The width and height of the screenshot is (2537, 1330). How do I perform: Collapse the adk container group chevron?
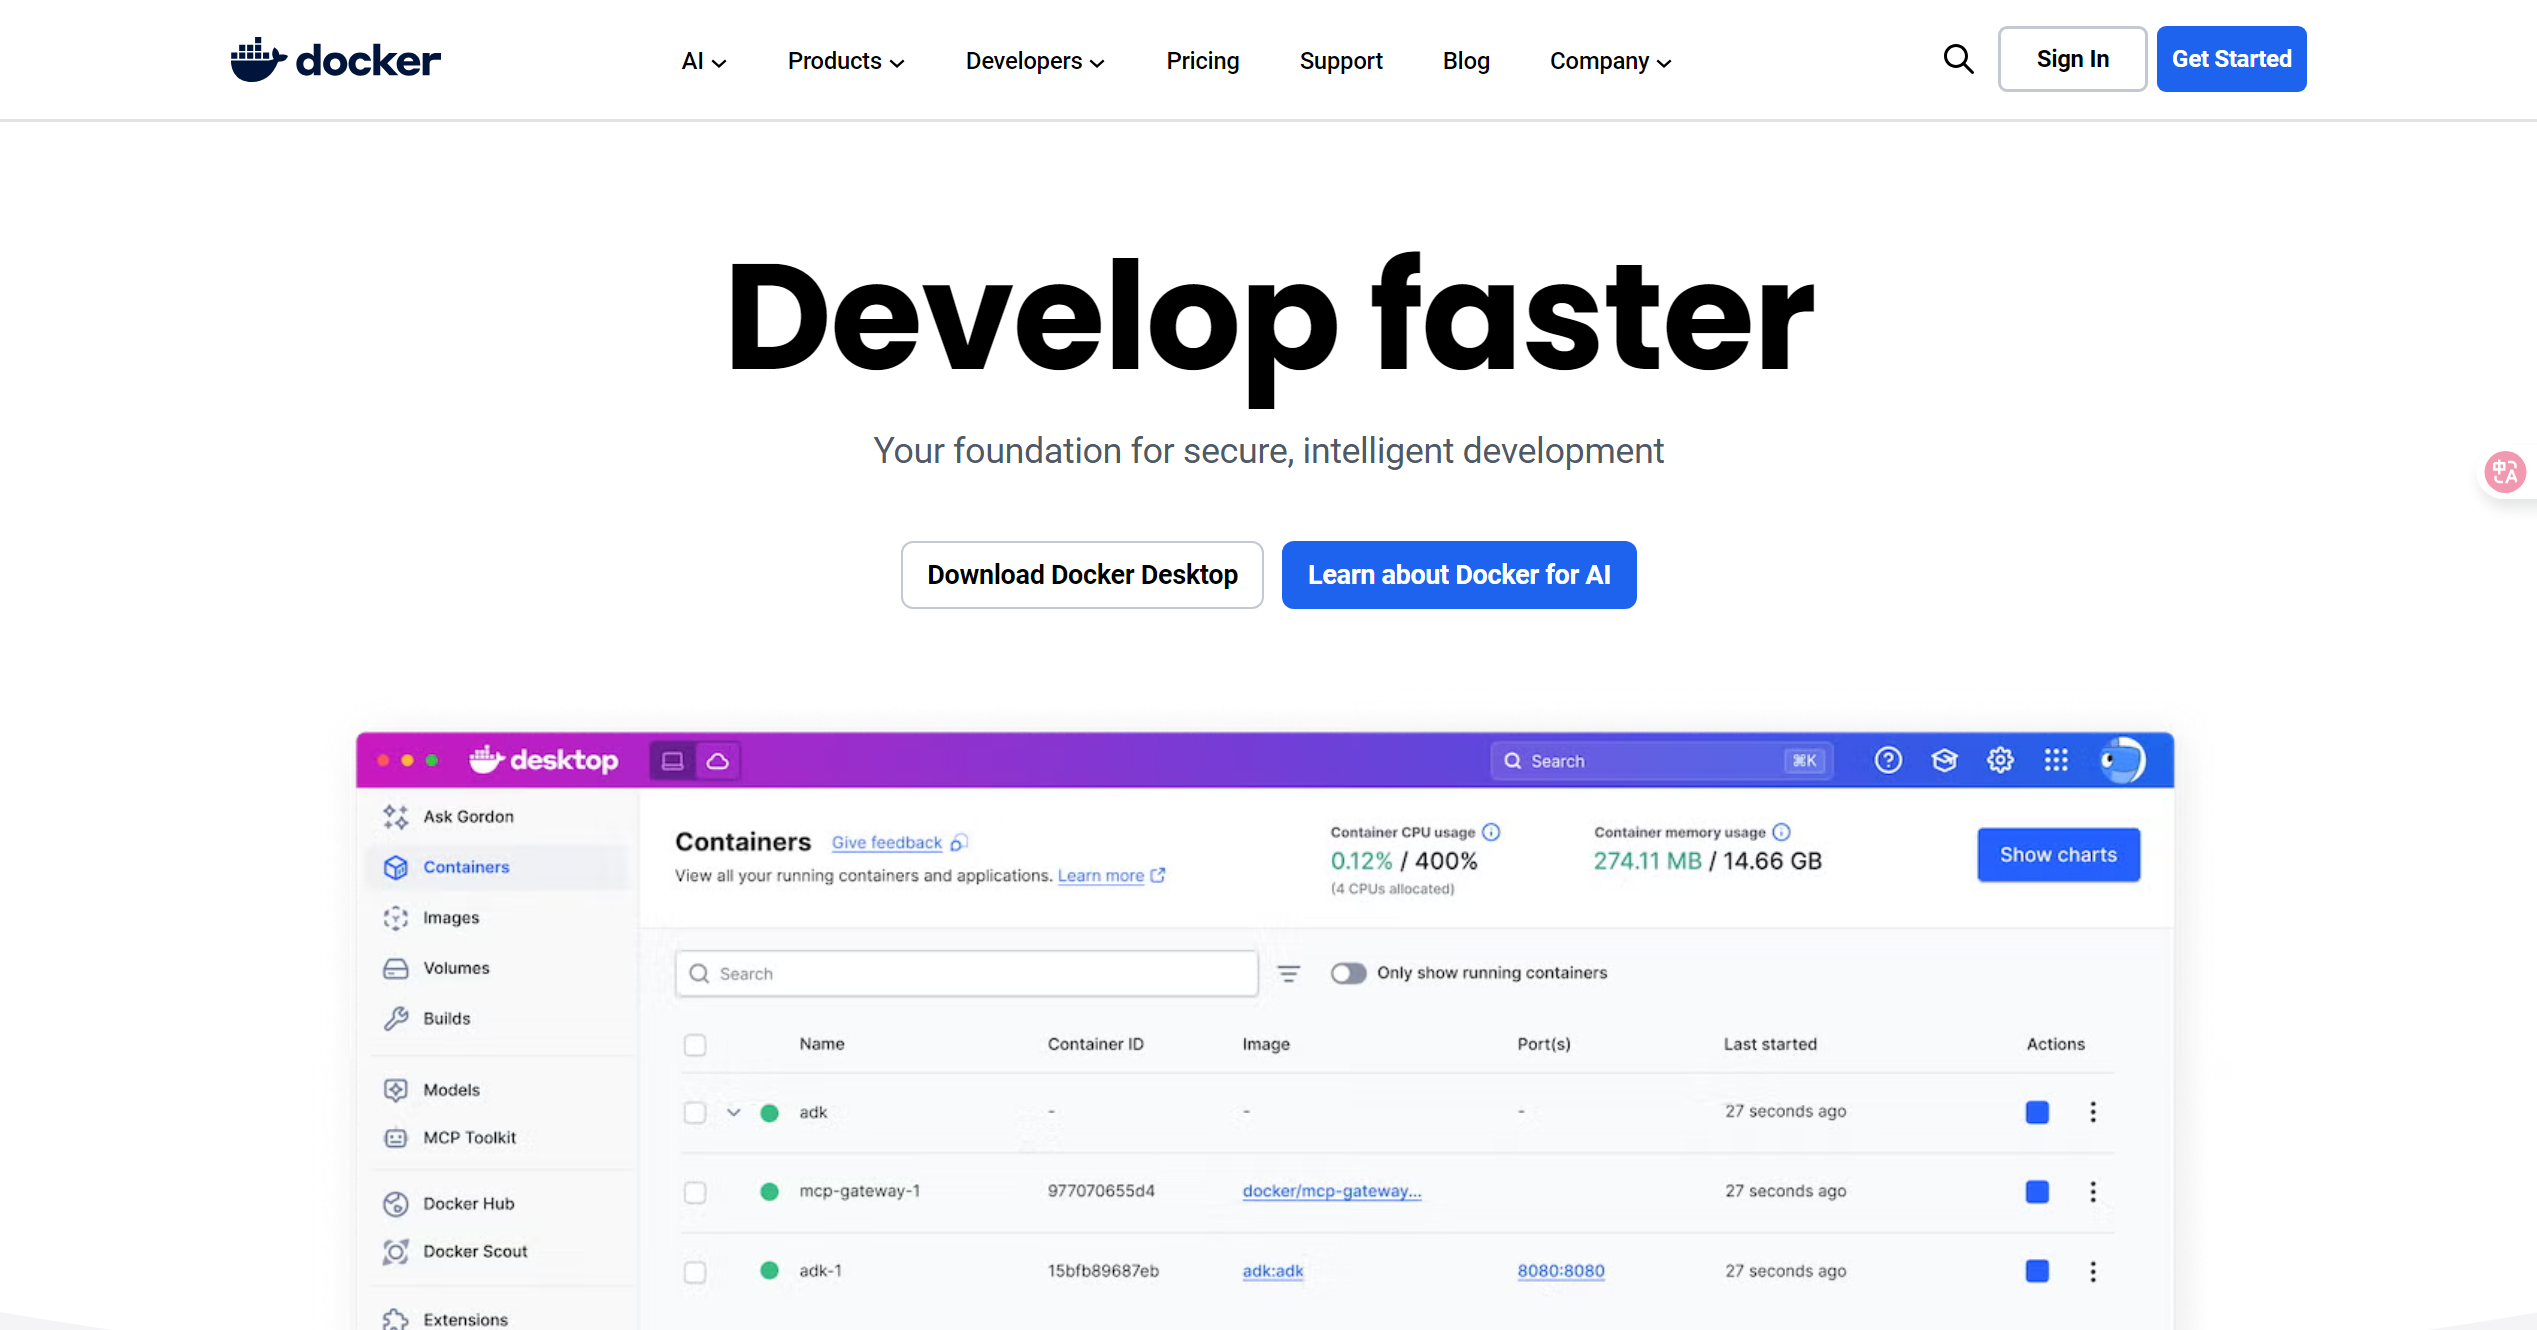point(734,1112)
